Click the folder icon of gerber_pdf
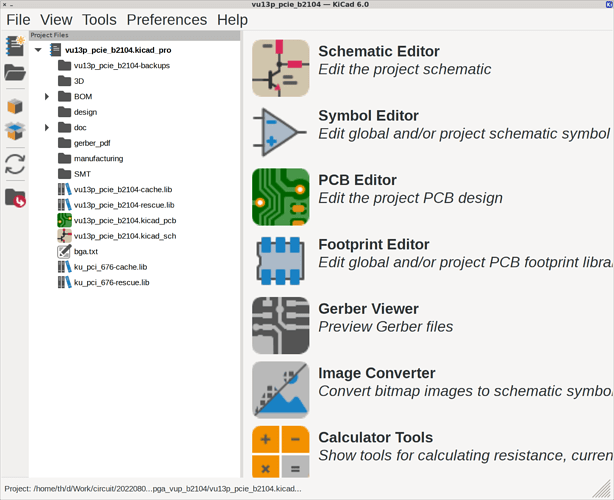The height and width of the screenshot is (500, 614). pyautogui.click(x=65, y=143)
